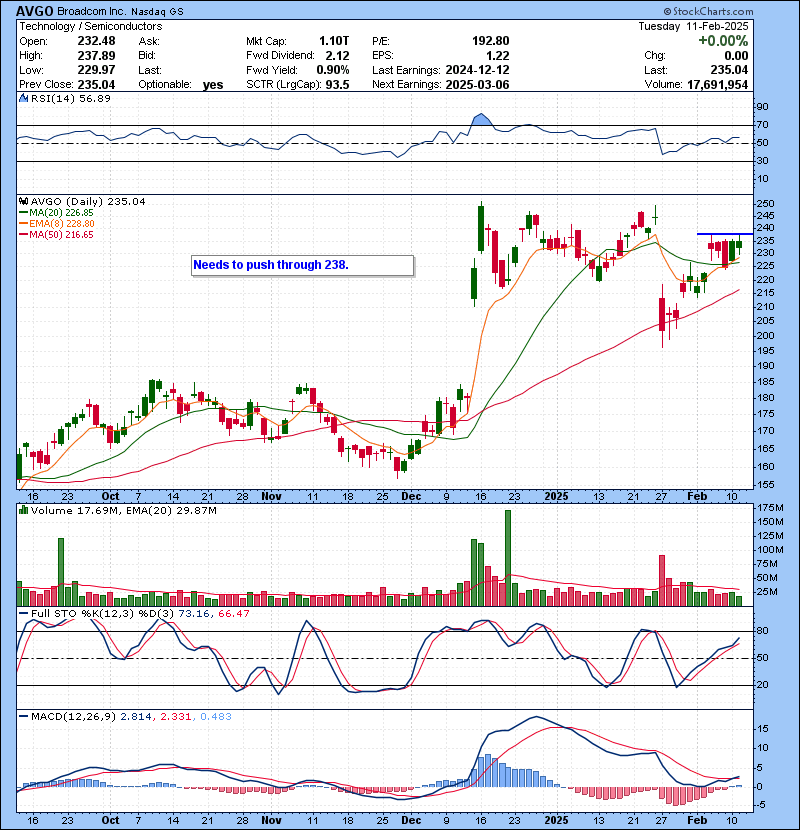Click the red volume spike near Jan 27
The image size is (800, 830).
tap(662, 581)
